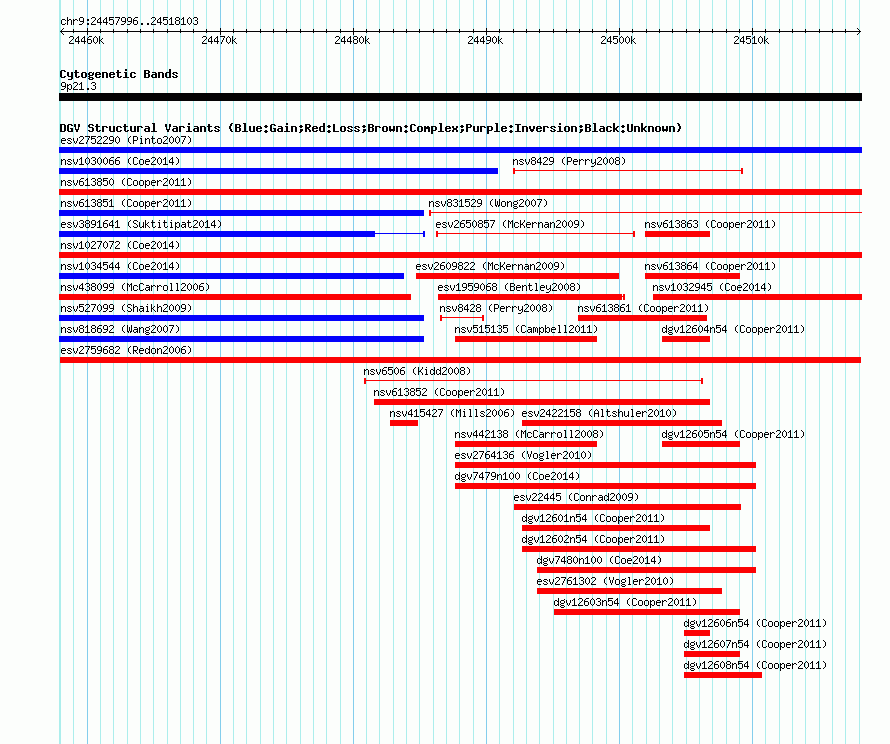Click nsv1032945 (Coe2014) label

point(712,287)
